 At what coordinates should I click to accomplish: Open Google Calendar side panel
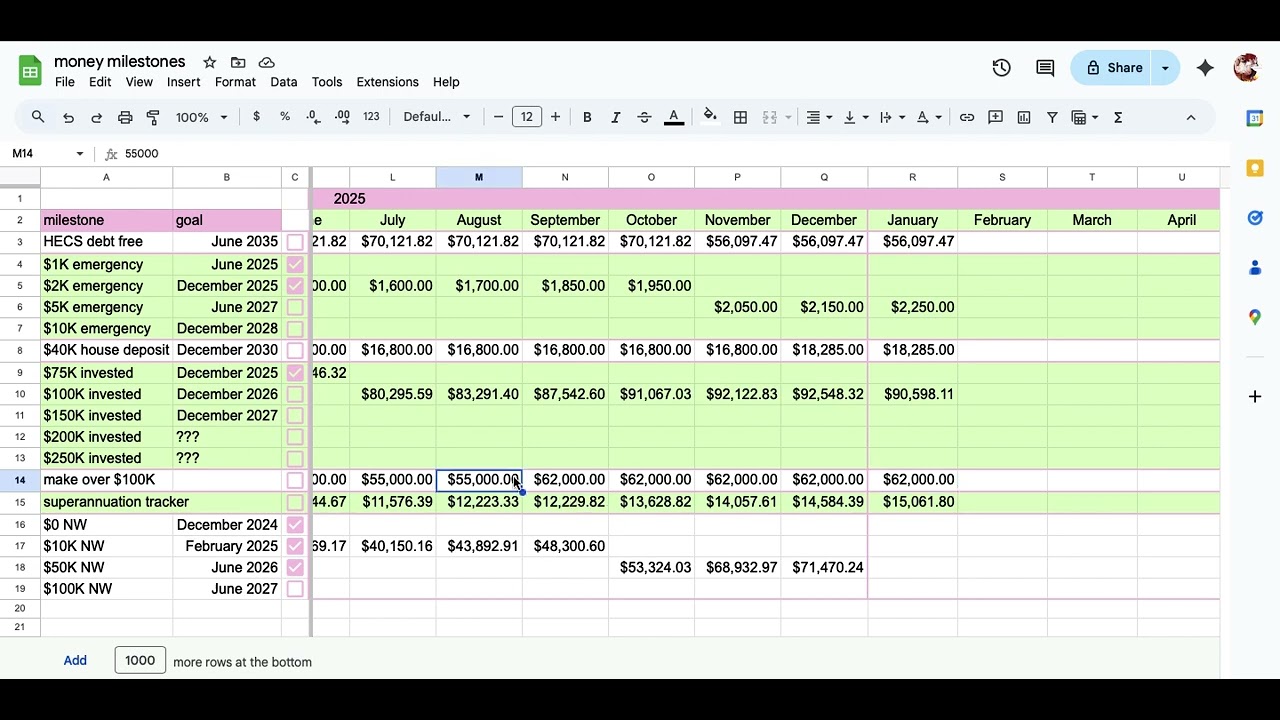[1255, 118]
